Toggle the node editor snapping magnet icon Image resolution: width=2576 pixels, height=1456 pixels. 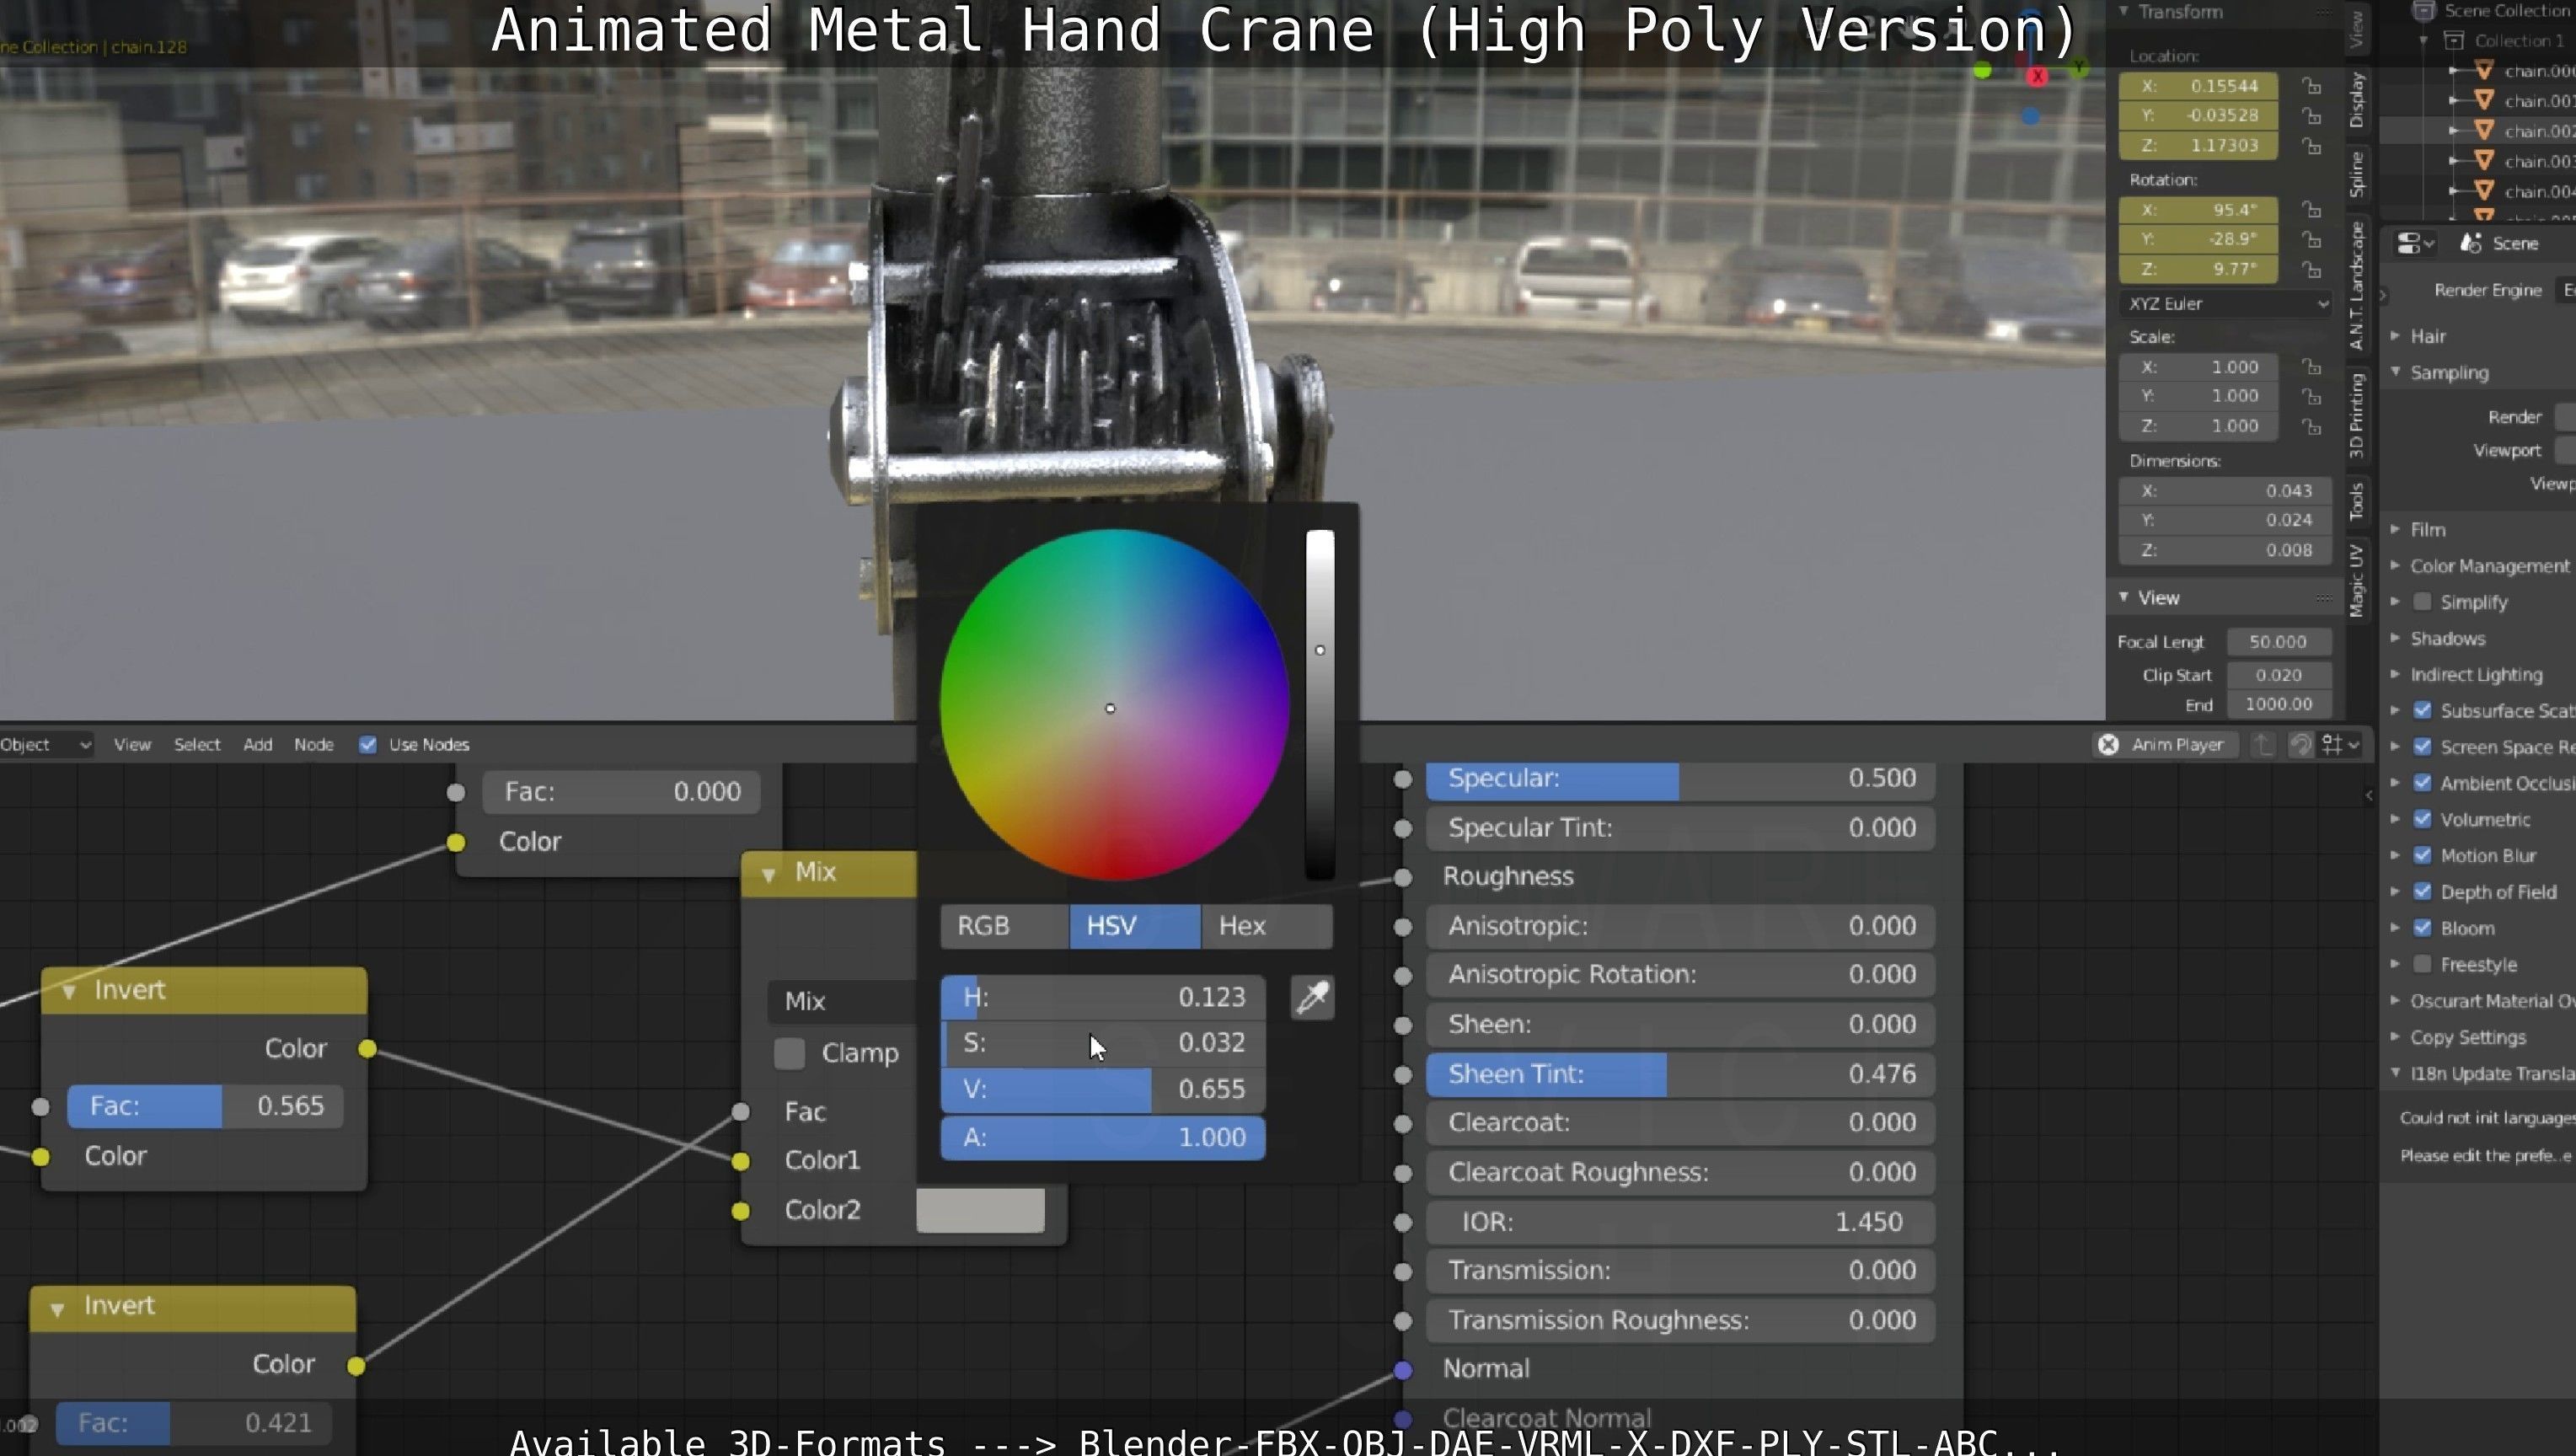pyautogui.click(x=2300, y=745)
